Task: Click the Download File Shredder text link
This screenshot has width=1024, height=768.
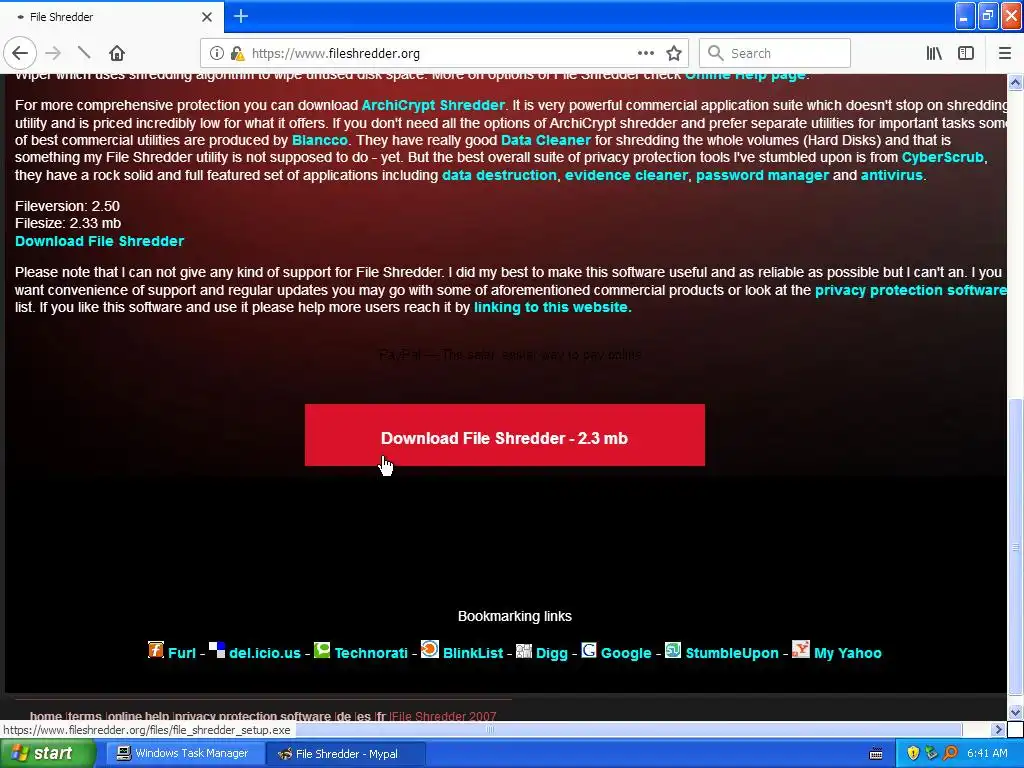Action: click(x=99, y=241)
